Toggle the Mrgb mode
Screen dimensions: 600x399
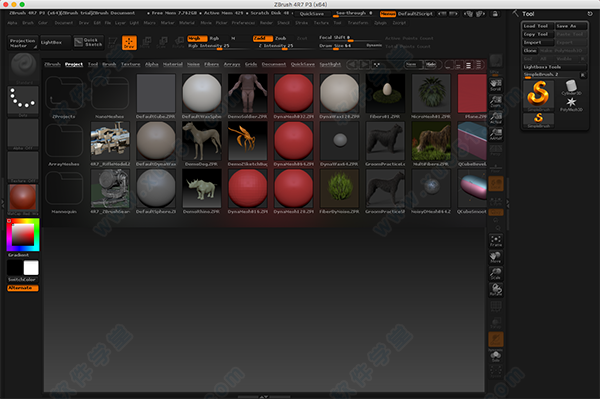[x=197, y=38]
